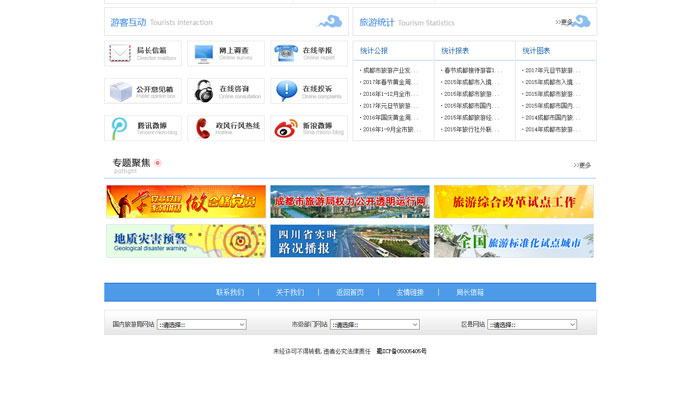Click the 专题聚焦 section heading
Screen dimensions: 700x395
click(131, 163)
